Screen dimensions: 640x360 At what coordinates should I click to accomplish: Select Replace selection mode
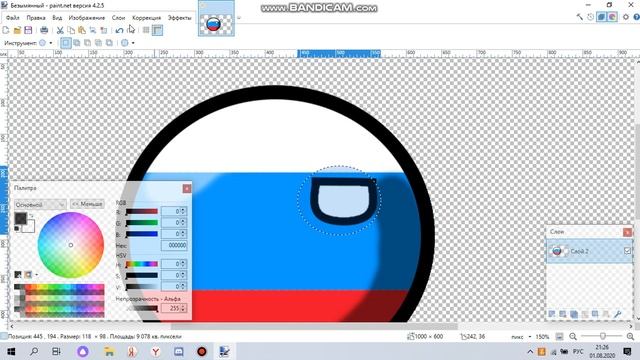66,42
